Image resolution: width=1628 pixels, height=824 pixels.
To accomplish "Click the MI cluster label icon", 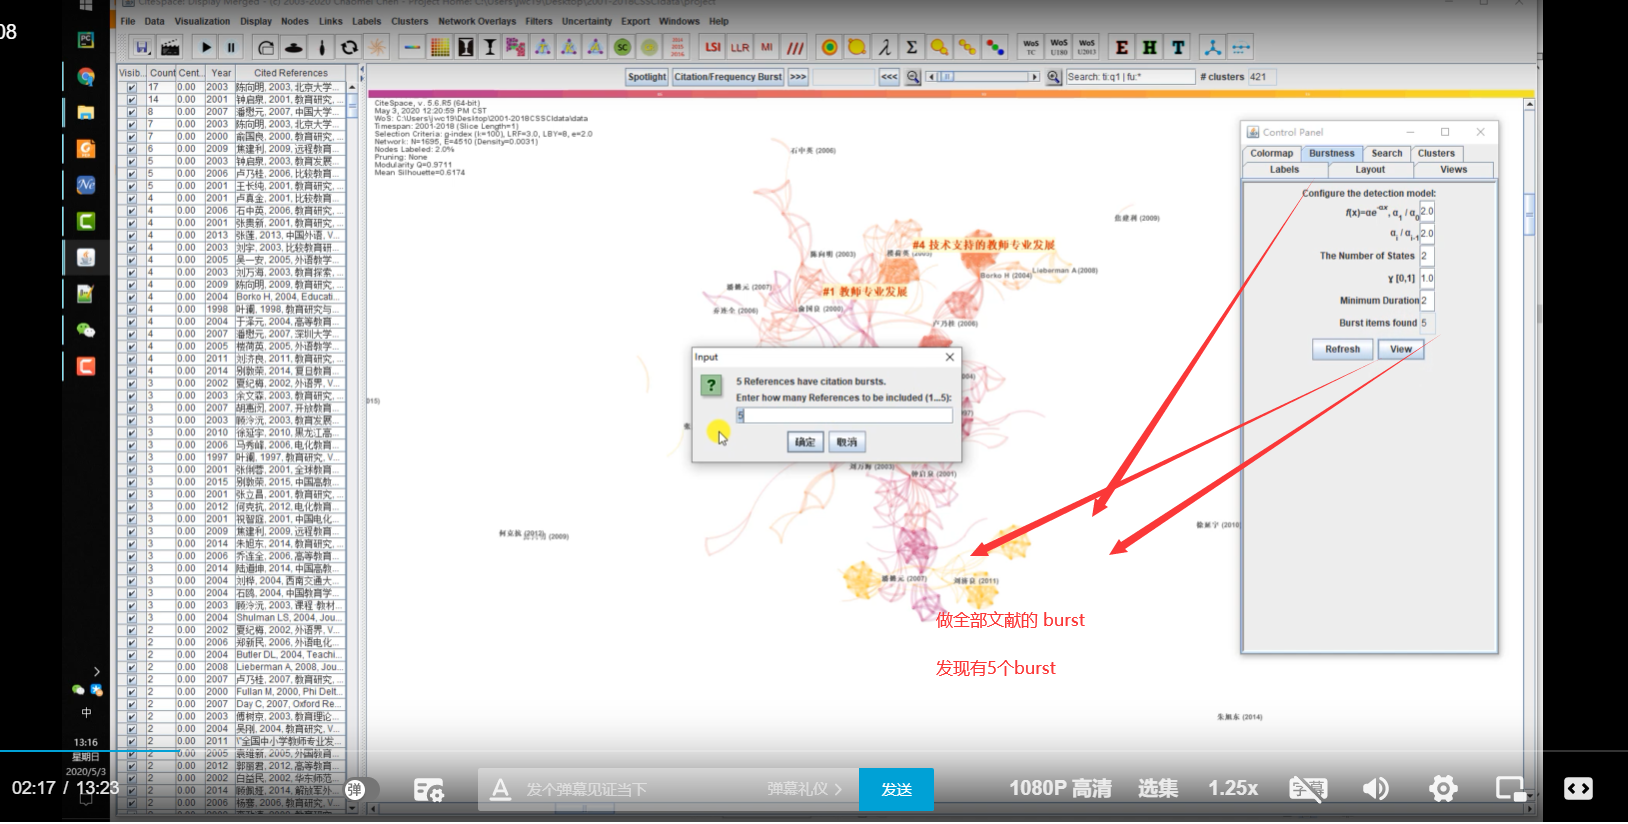I will pos(767,47).
